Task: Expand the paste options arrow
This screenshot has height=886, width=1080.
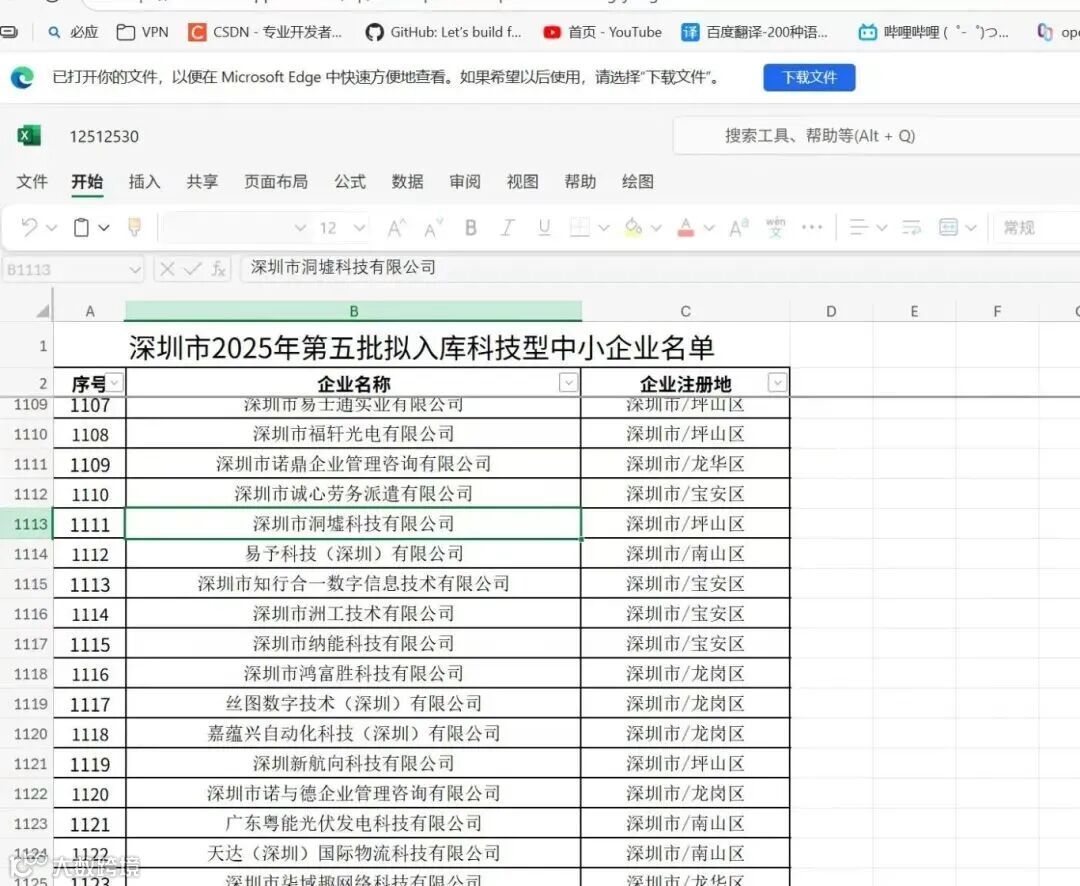Action: [103, 227]
